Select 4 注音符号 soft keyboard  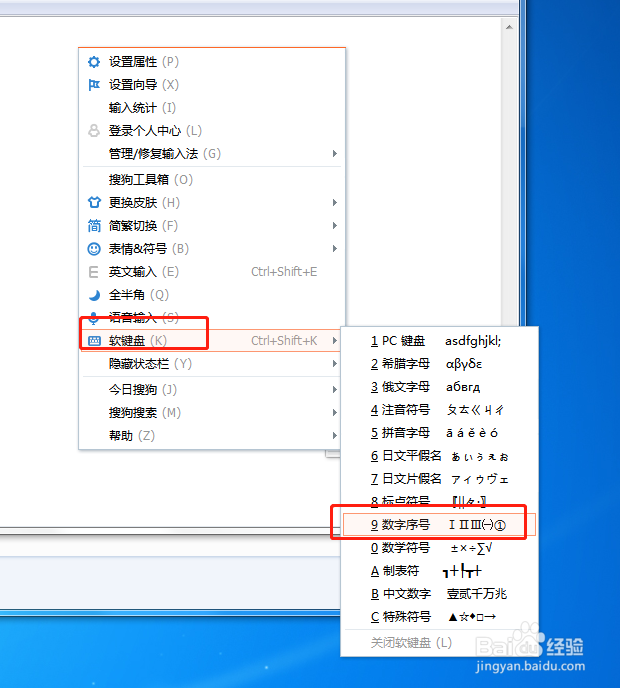pos(439,410)
